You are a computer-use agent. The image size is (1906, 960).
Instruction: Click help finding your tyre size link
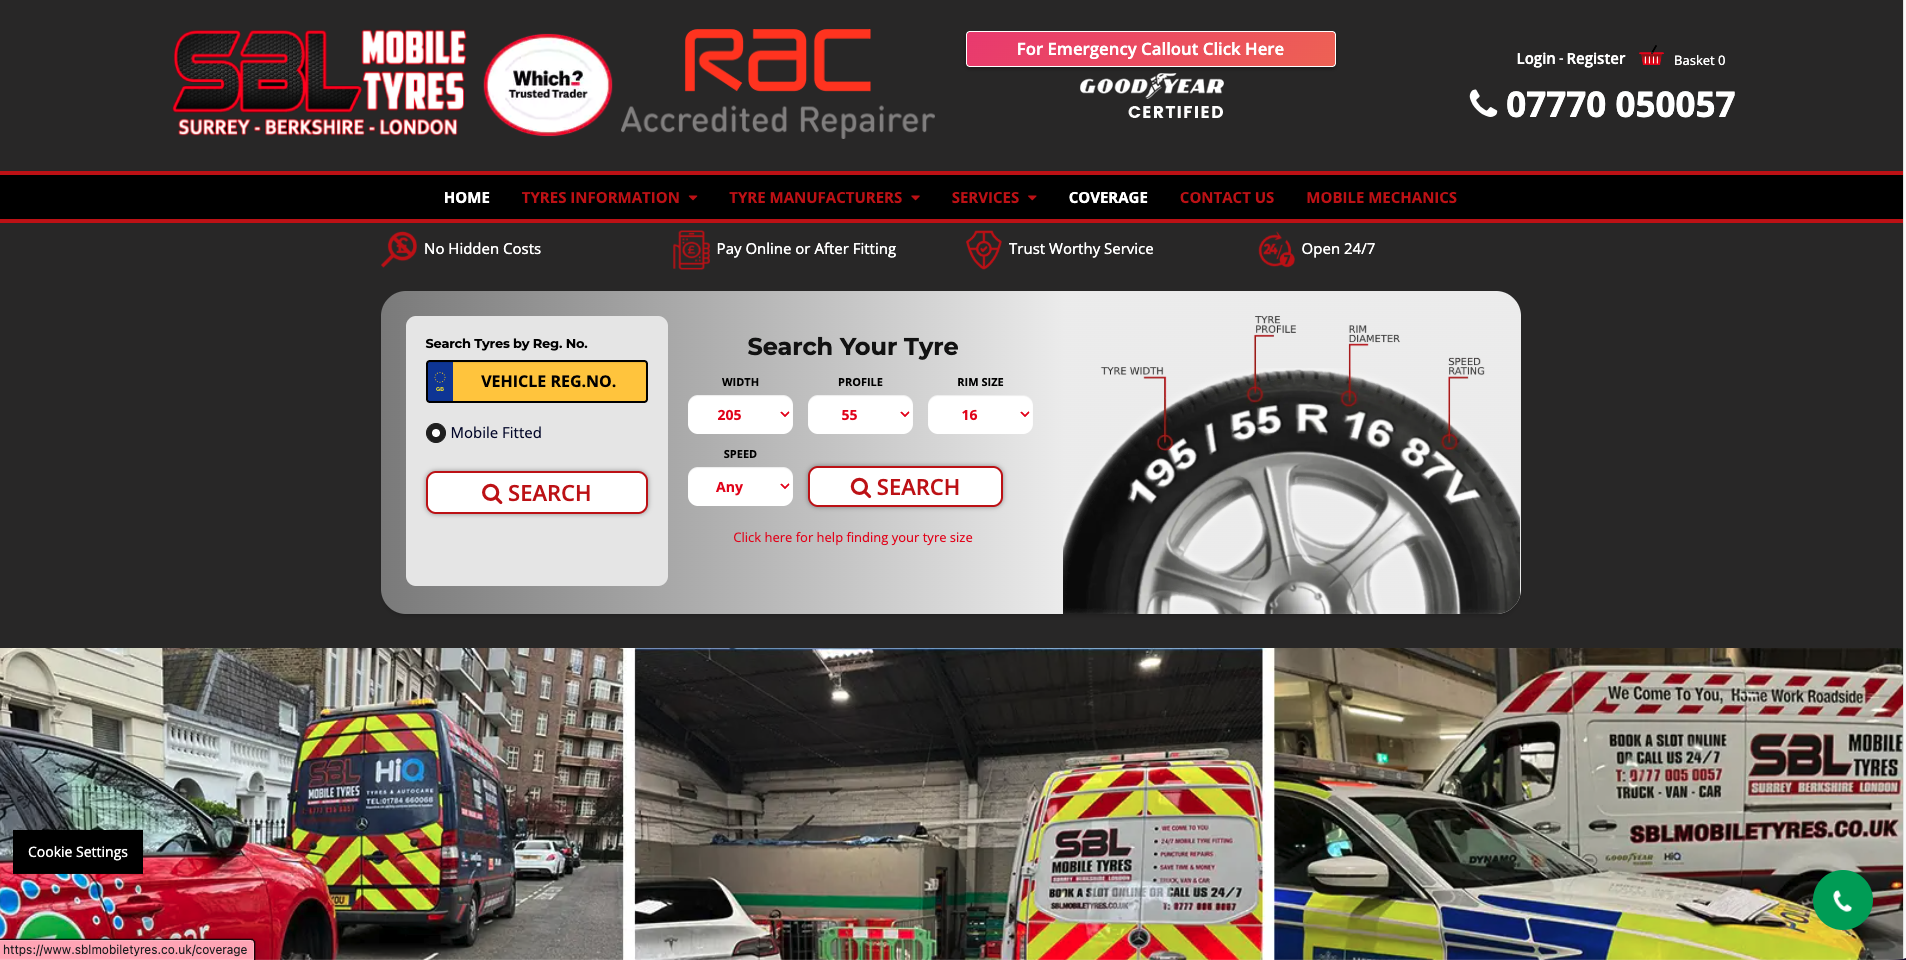[853, 538]
